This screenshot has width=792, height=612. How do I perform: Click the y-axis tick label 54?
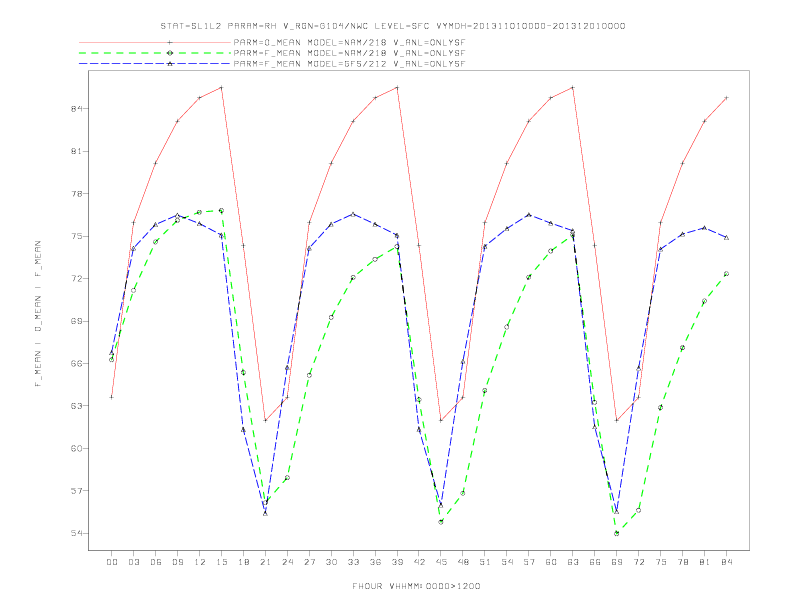77,533
